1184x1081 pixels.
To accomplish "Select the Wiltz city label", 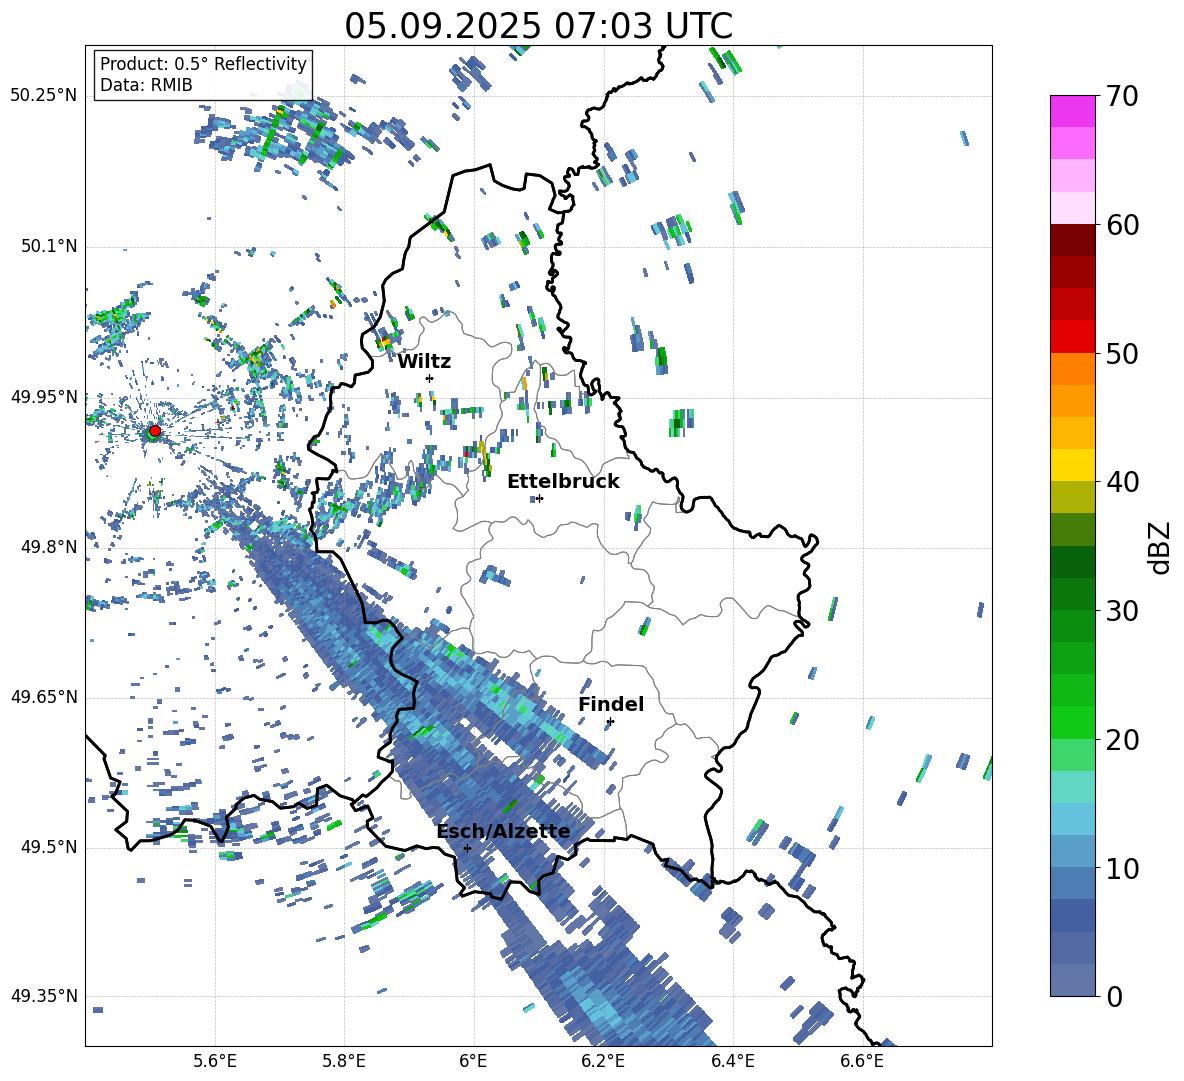I will point(424,361).
